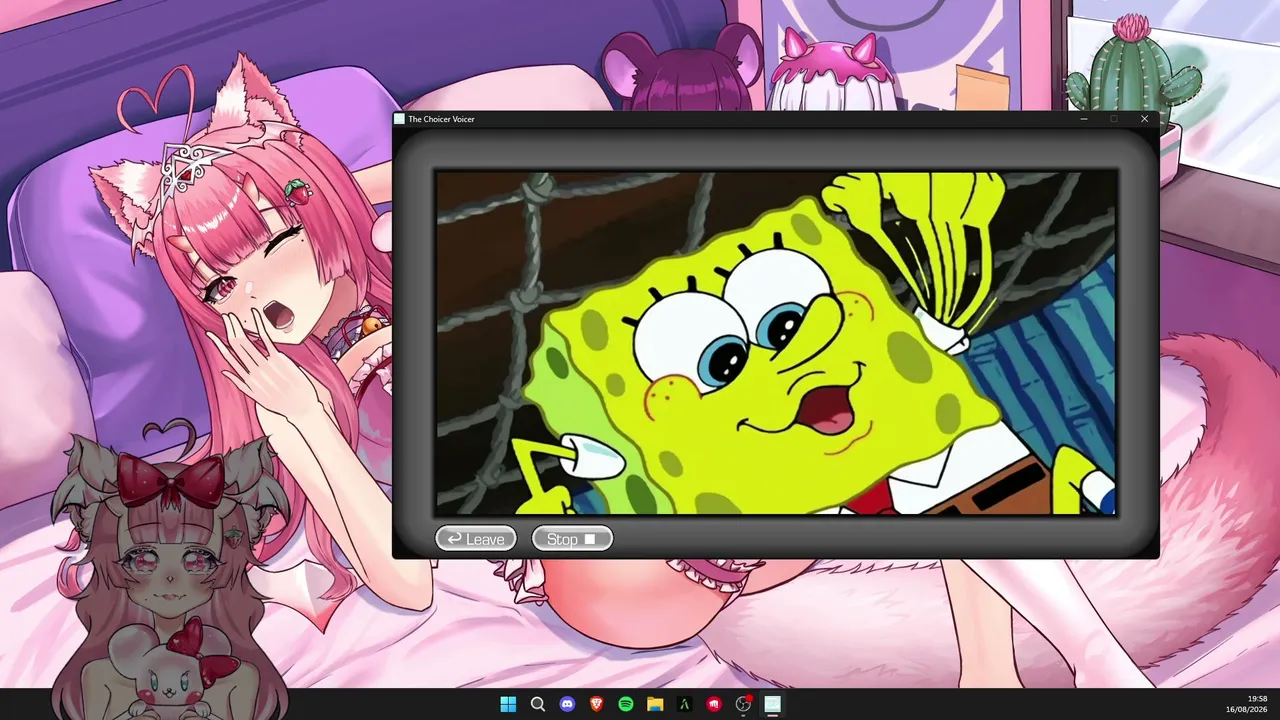The height and width of the screenshot is (720, 1280).
Task: Switch to OBS Studio on the taskbar
Action: [x=743, y=704]
